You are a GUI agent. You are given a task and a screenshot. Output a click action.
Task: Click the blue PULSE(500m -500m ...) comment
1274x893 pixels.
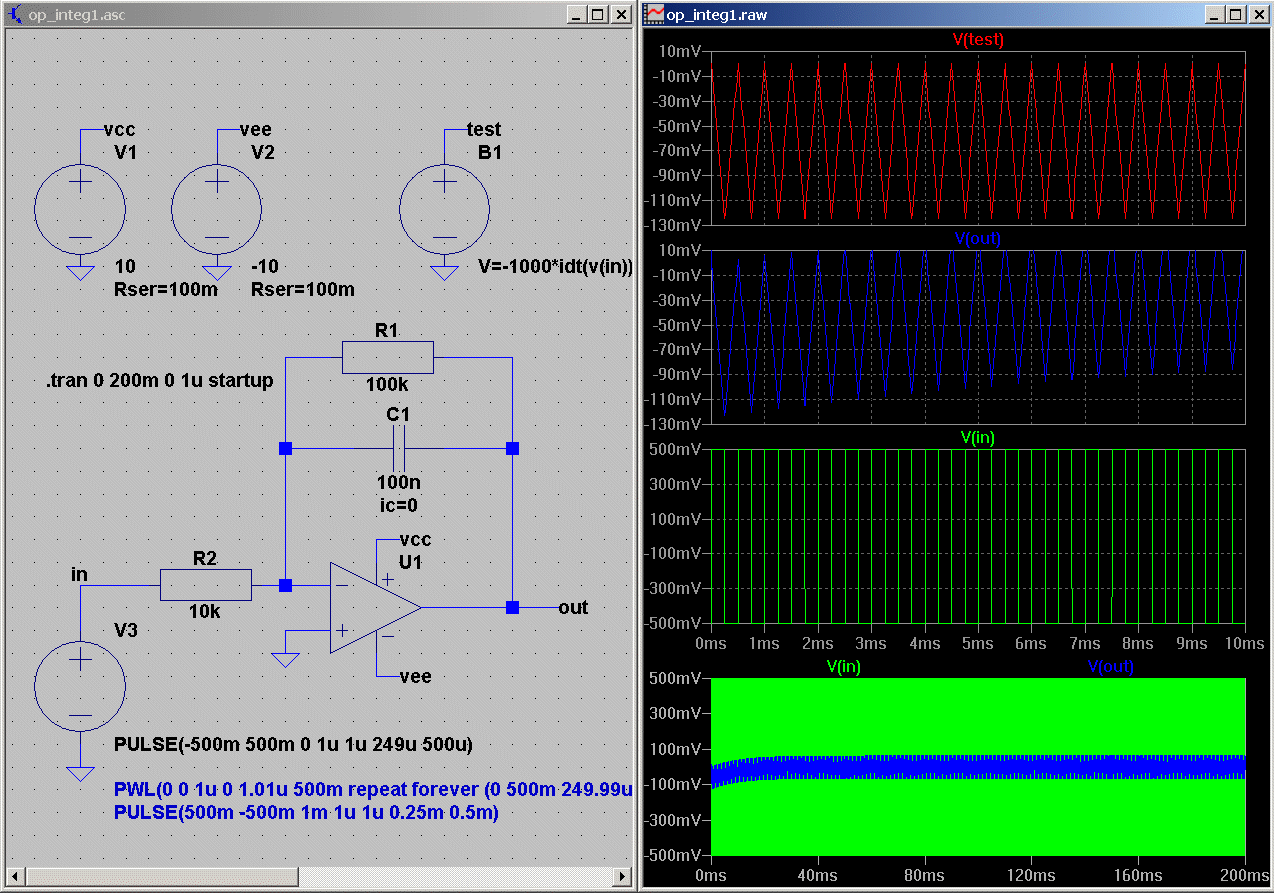click(x=306, y=812)
